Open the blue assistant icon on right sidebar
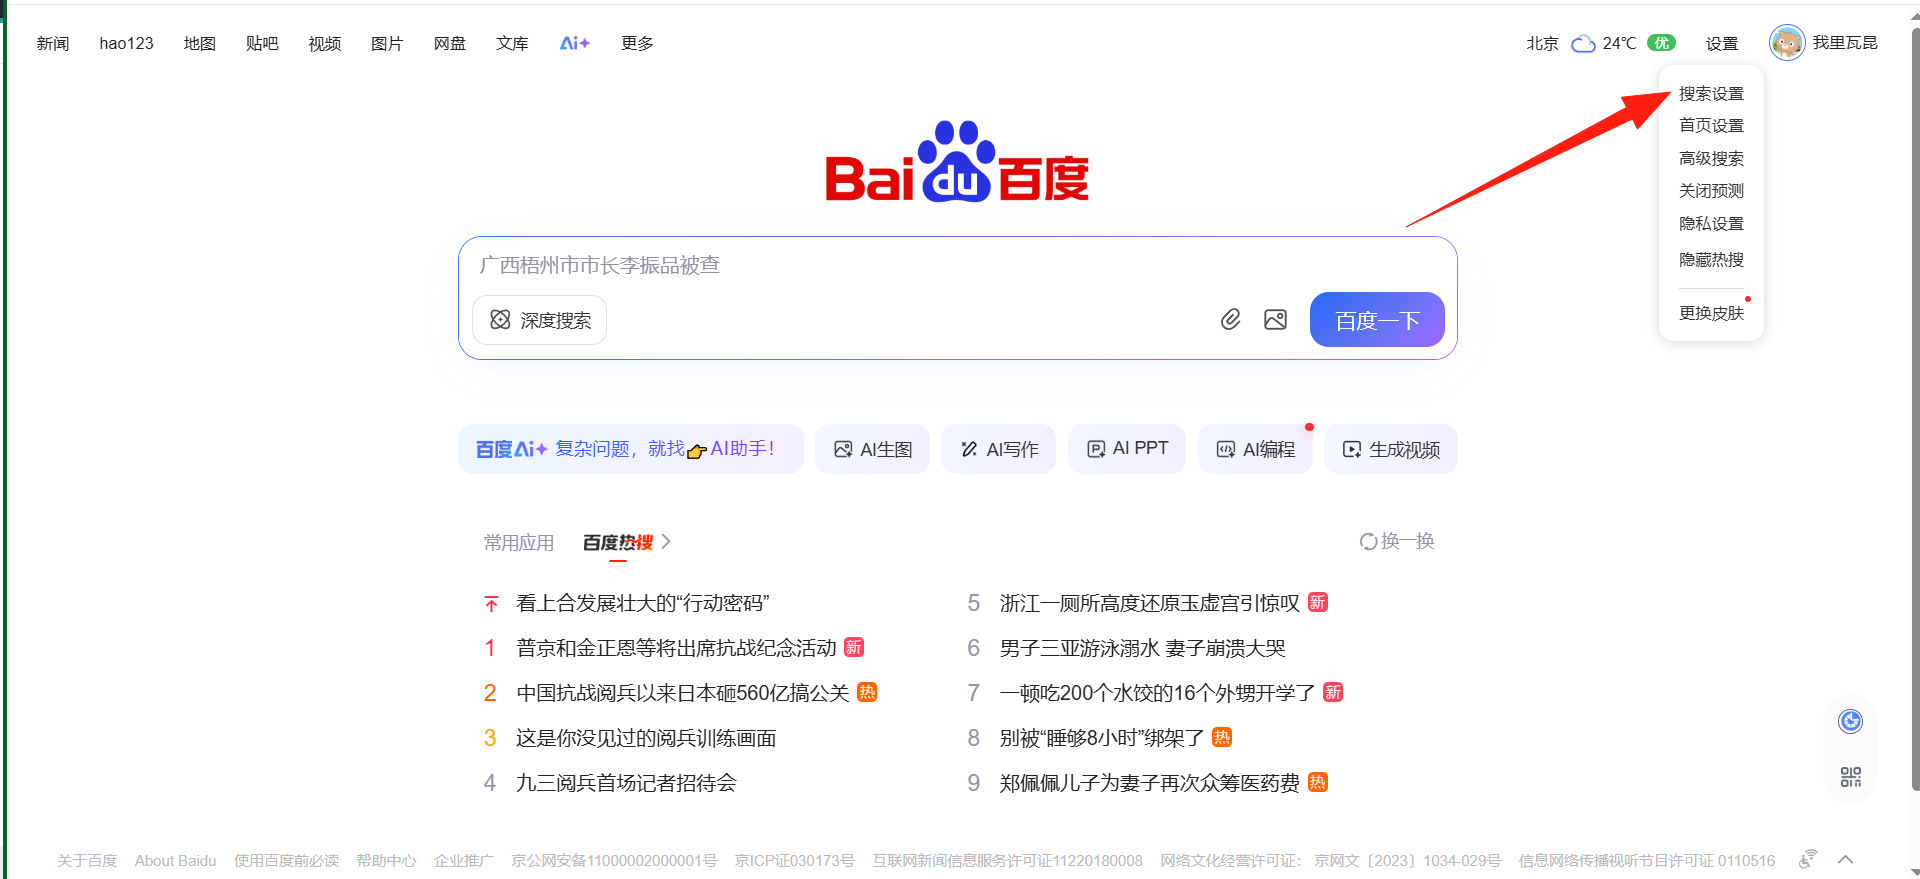This screenshot has width=1920, height=879. tap(1850, 721)
